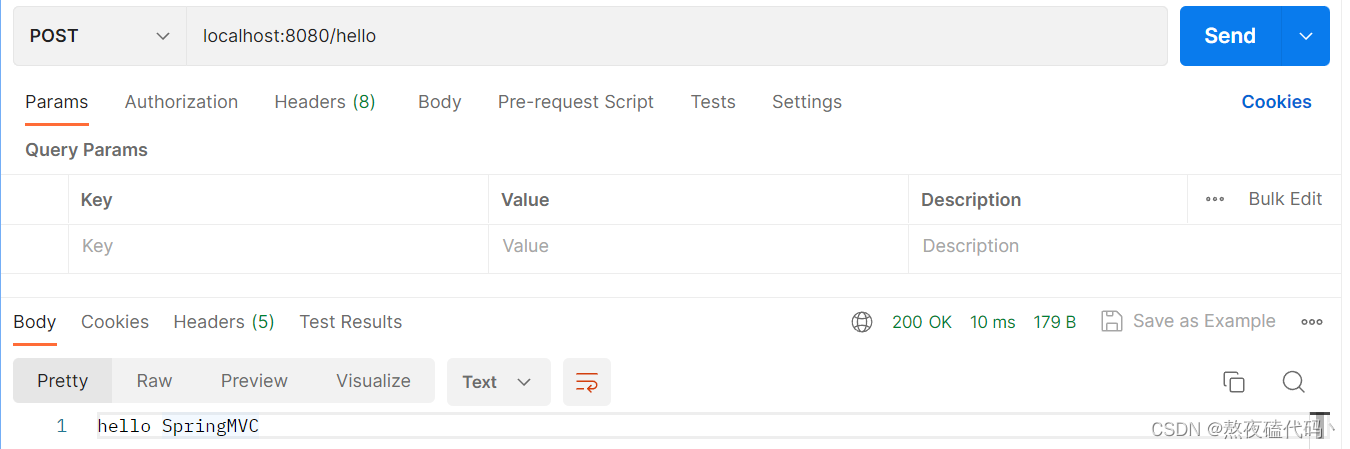Open response more options ellipsis
This screenshot has height=449, width=1350.
pyautogui.click(x=1312, y=322)
